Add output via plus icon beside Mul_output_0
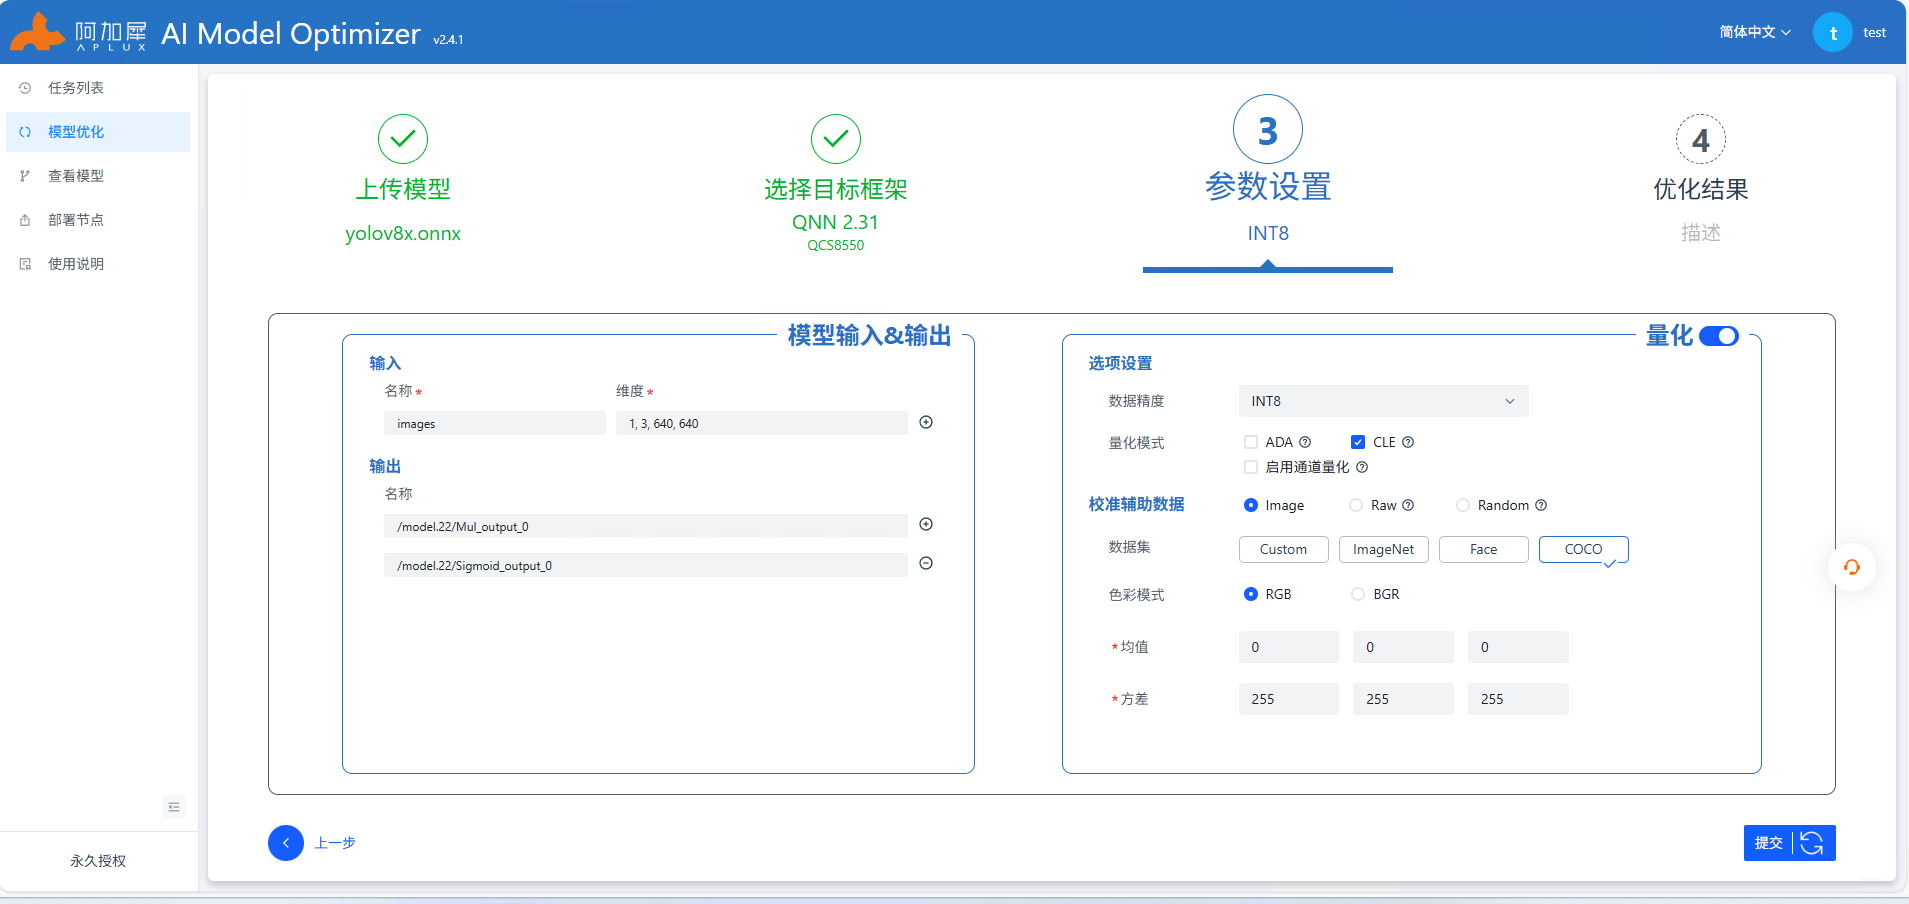This screenshot has height=904, width=1909. 926,524
